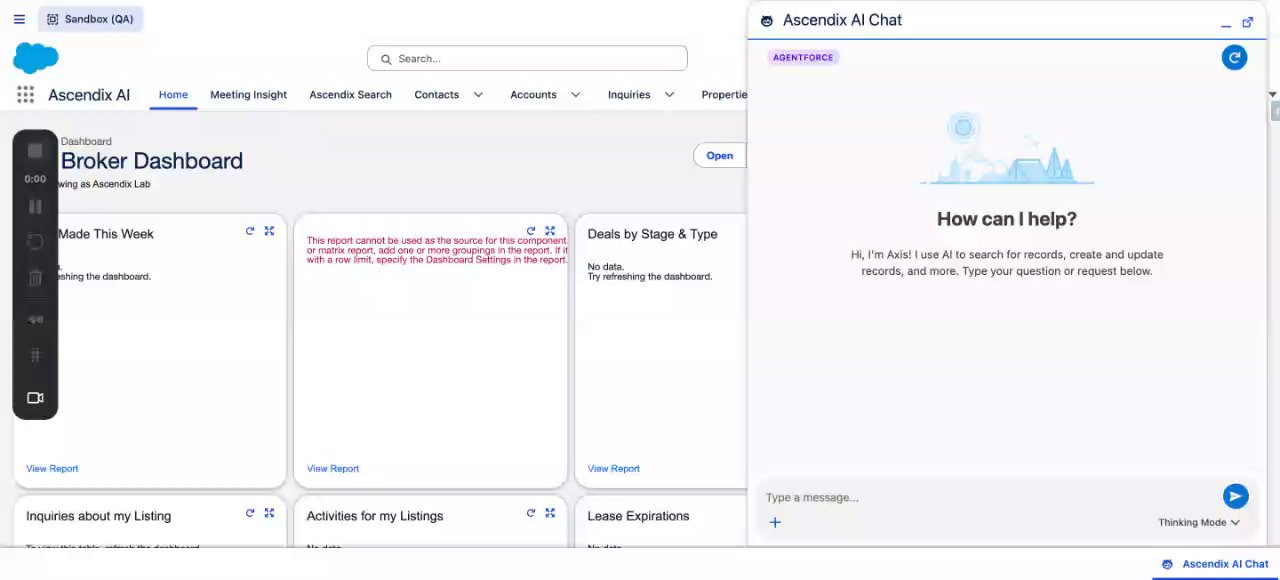Click the AGENTFORCE badge
Screen dimensions: 1280x580
(803, 57)
